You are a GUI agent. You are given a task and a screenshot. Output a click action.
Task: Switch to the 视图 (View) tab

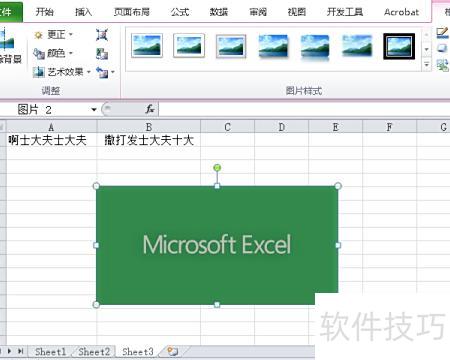coord(297,12)
